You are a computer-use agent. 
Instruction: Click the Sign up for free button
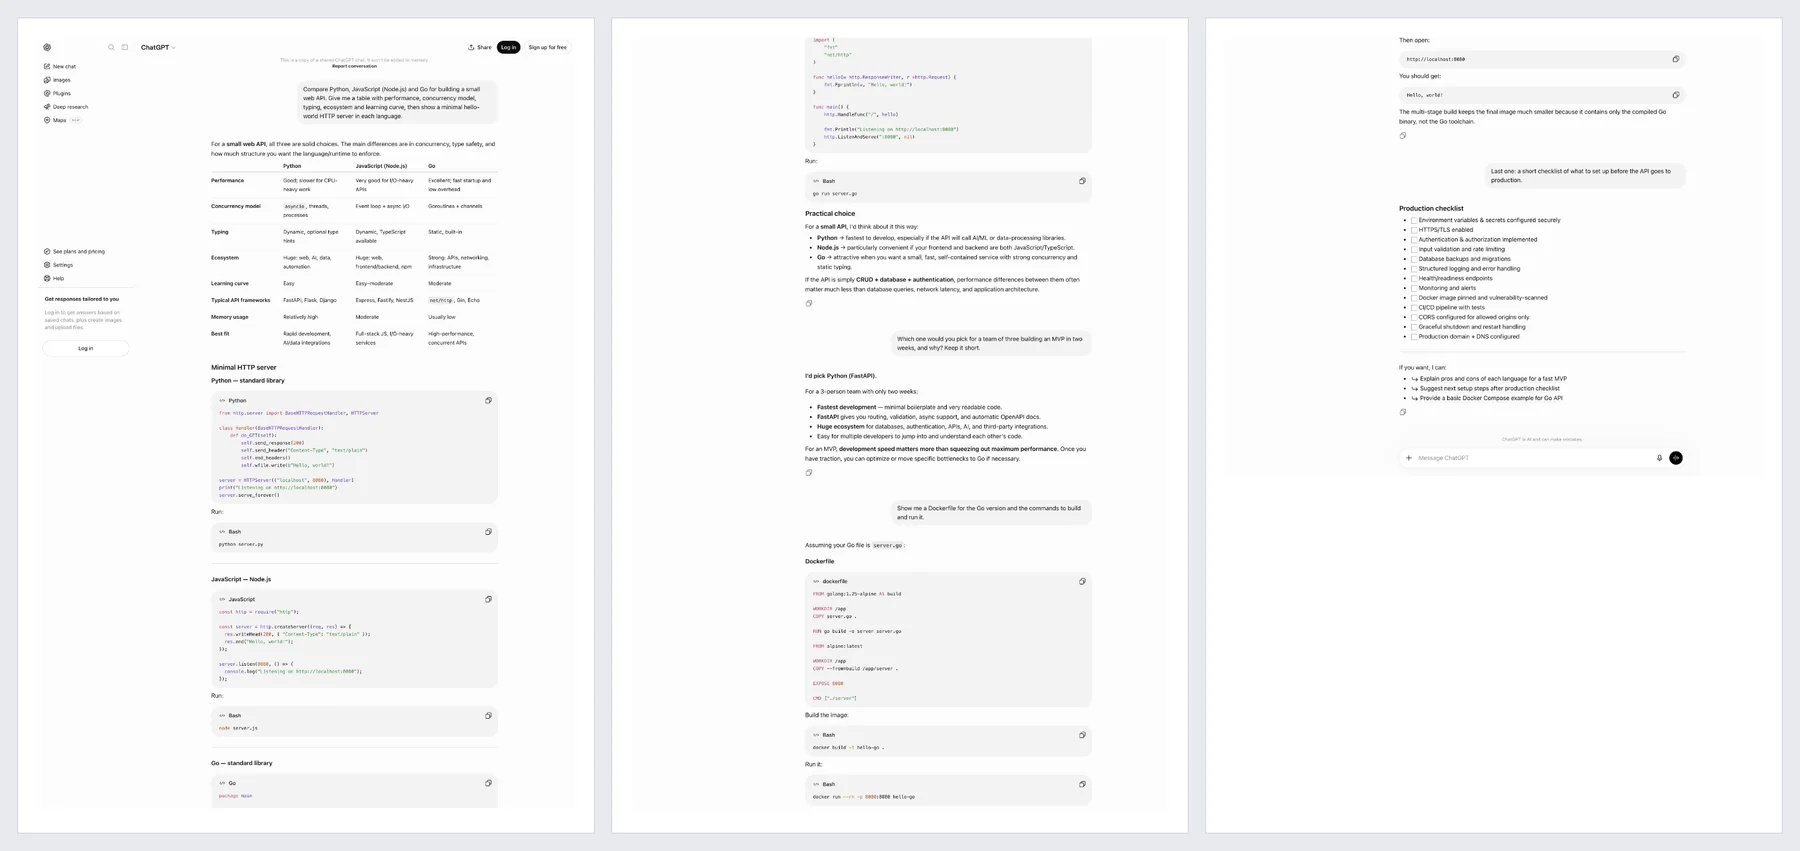coord(547,47)
